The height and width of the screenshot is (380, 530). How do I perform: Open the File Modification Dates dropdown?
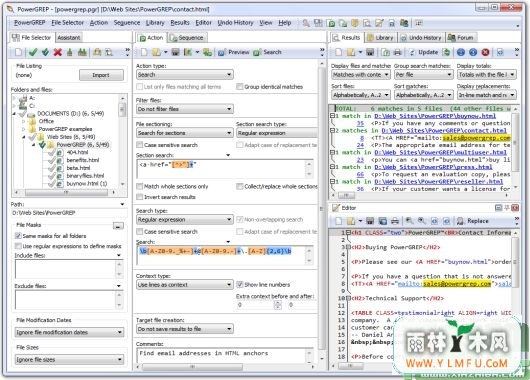pos(69,332)
